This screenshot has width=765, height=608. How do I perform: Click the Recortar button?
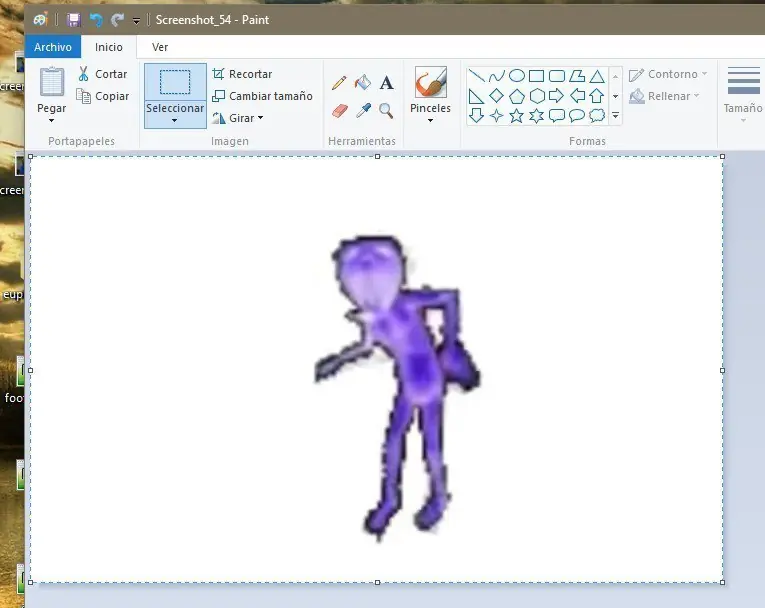tap(242, 74)
